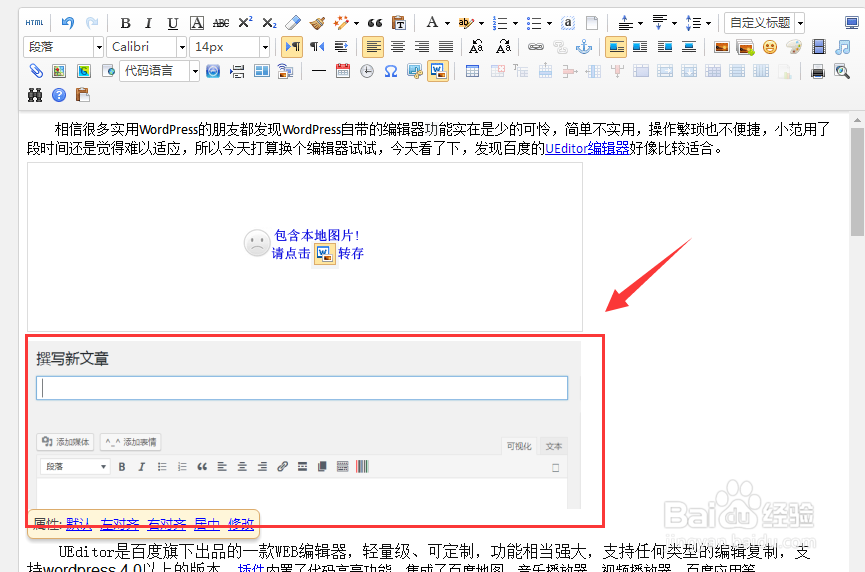This screenshot has width=865, height=572.
Task: Insert a horizontal line
Action: pos(318,71)
